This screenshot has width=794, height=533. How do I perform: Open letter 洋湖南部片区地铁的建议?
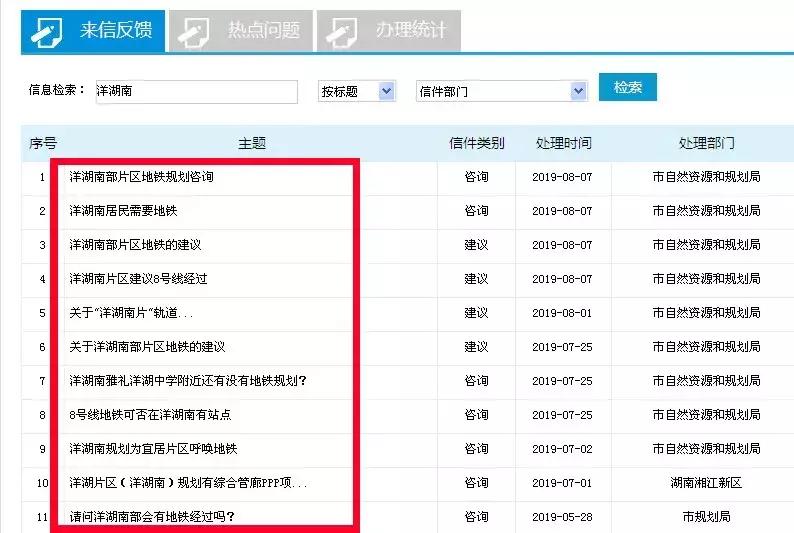tap(135, 244)
